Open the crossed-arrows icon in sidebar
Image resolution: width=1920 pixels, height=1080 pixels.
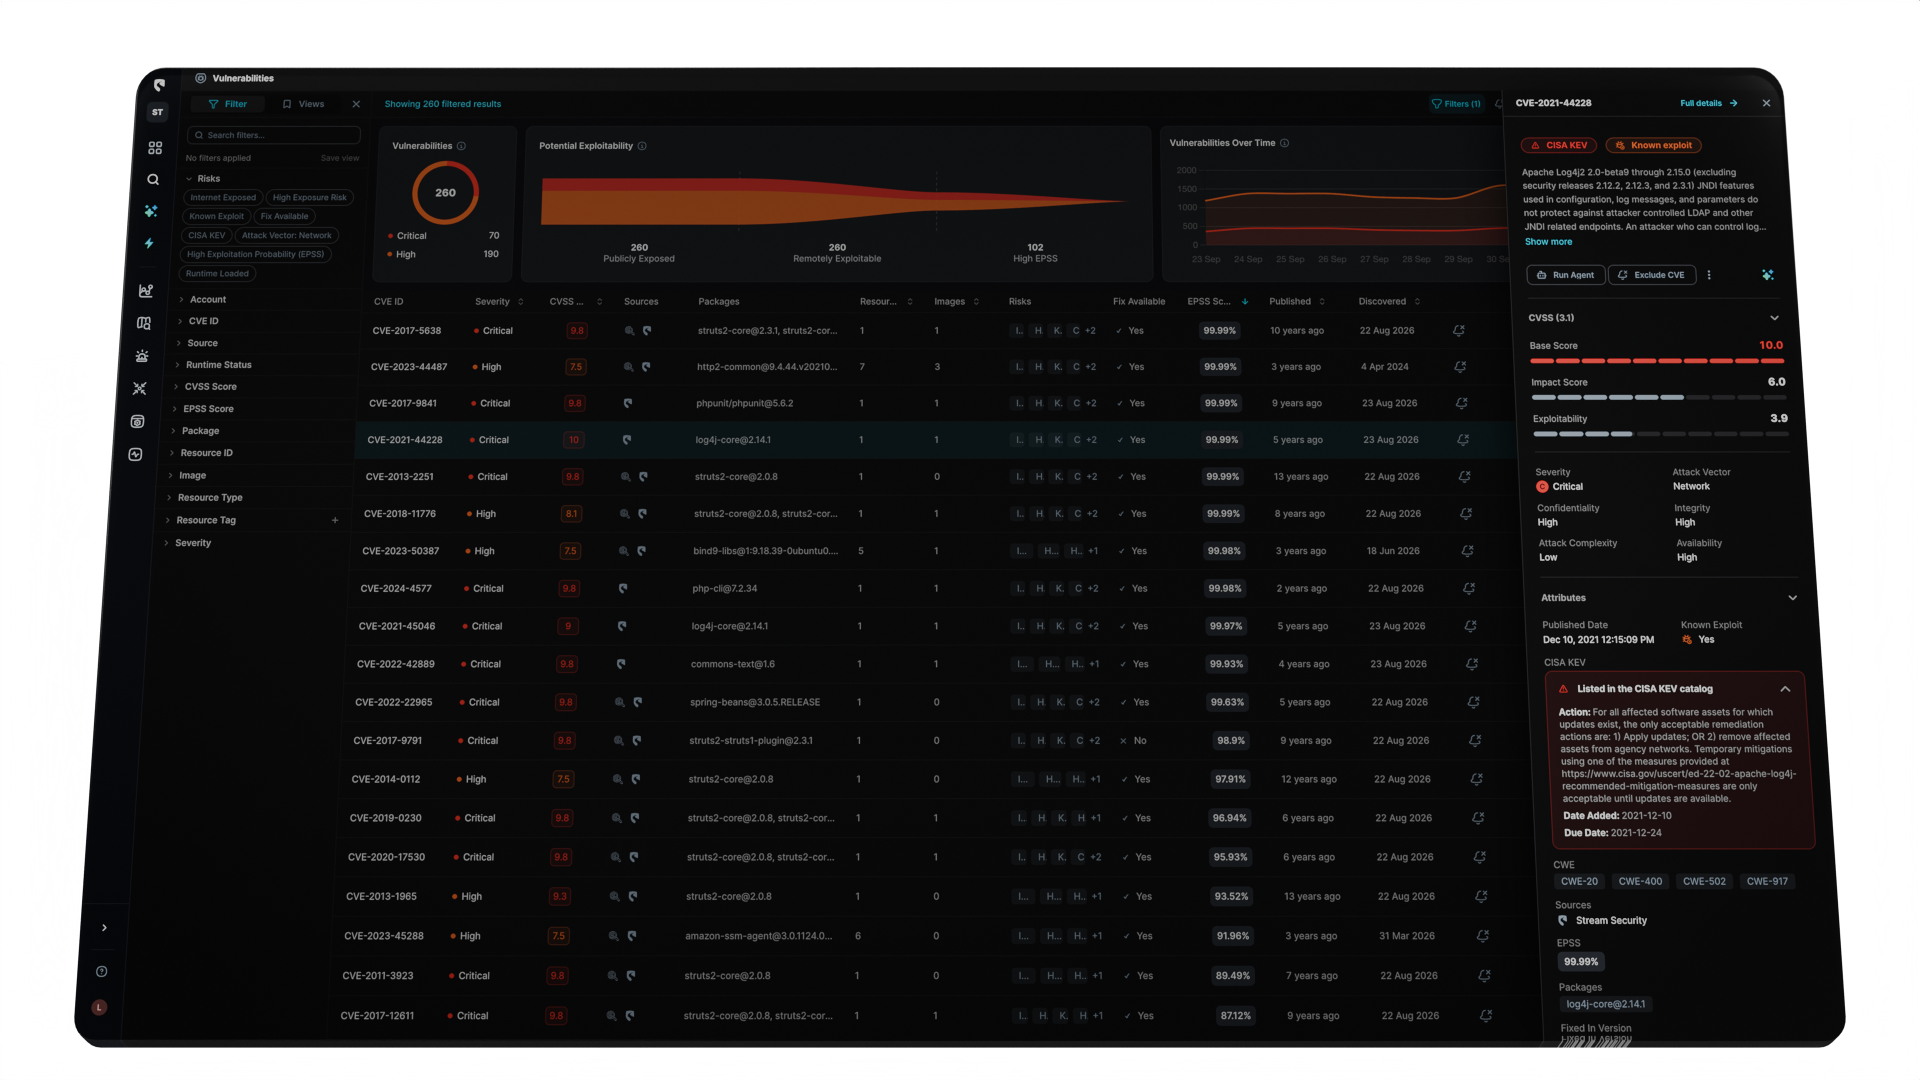(140, 388)
